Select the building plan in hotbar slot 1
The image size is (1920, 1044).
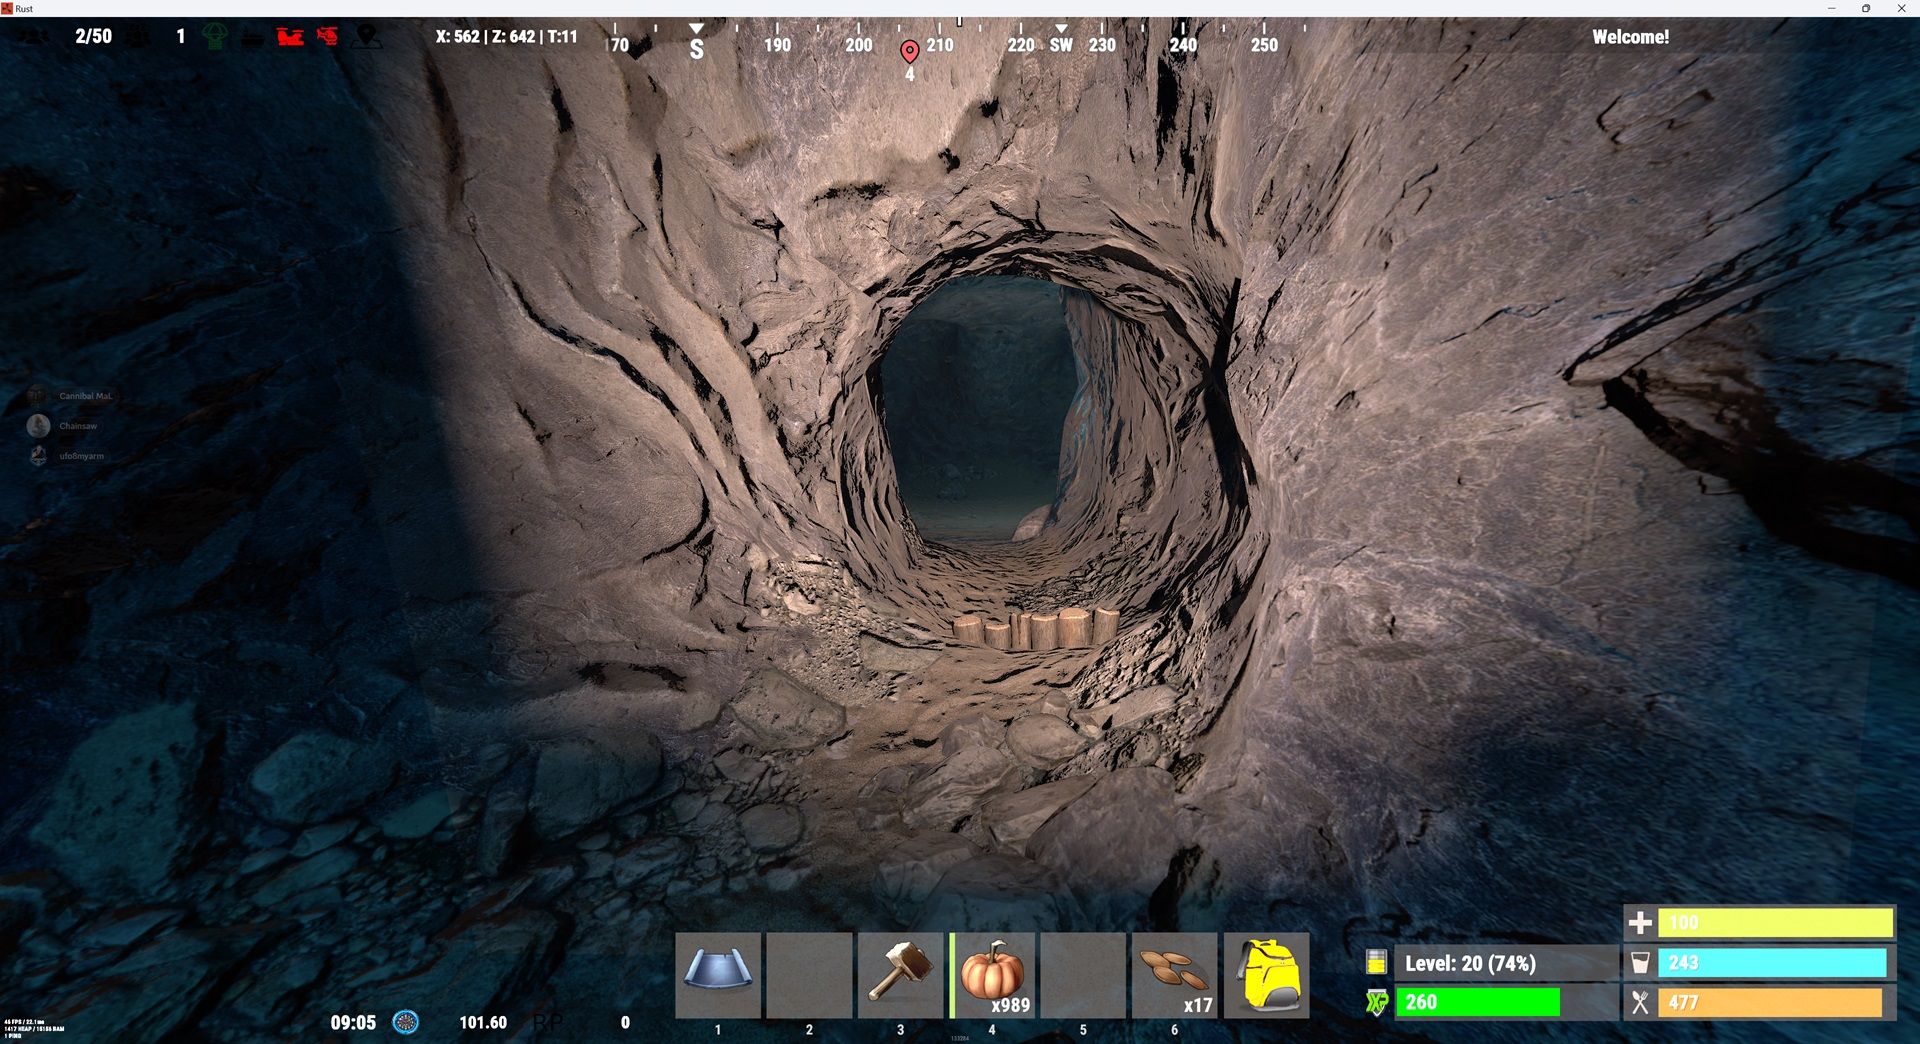tap(717, 974)
